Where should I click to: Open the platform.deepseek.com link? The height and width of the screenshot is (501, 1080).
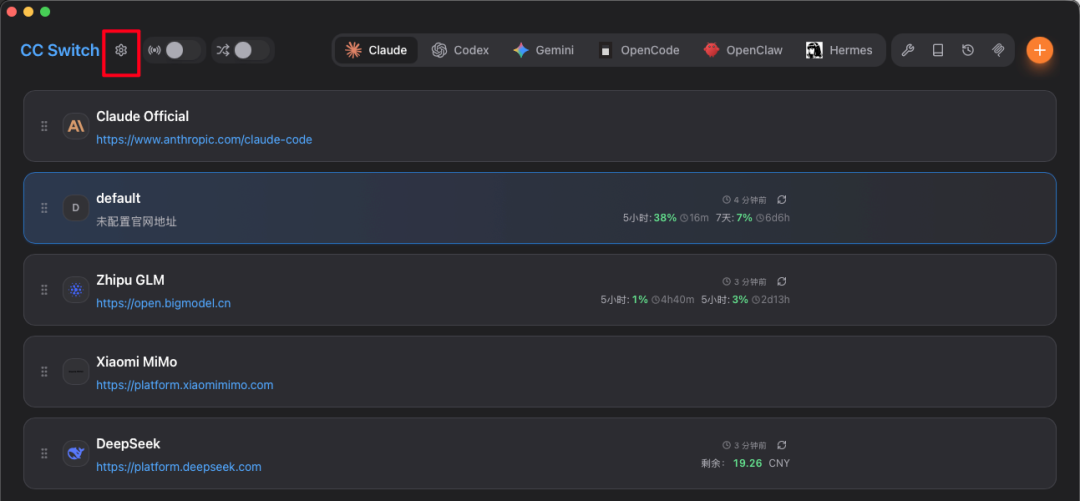[x=178, y=467]
